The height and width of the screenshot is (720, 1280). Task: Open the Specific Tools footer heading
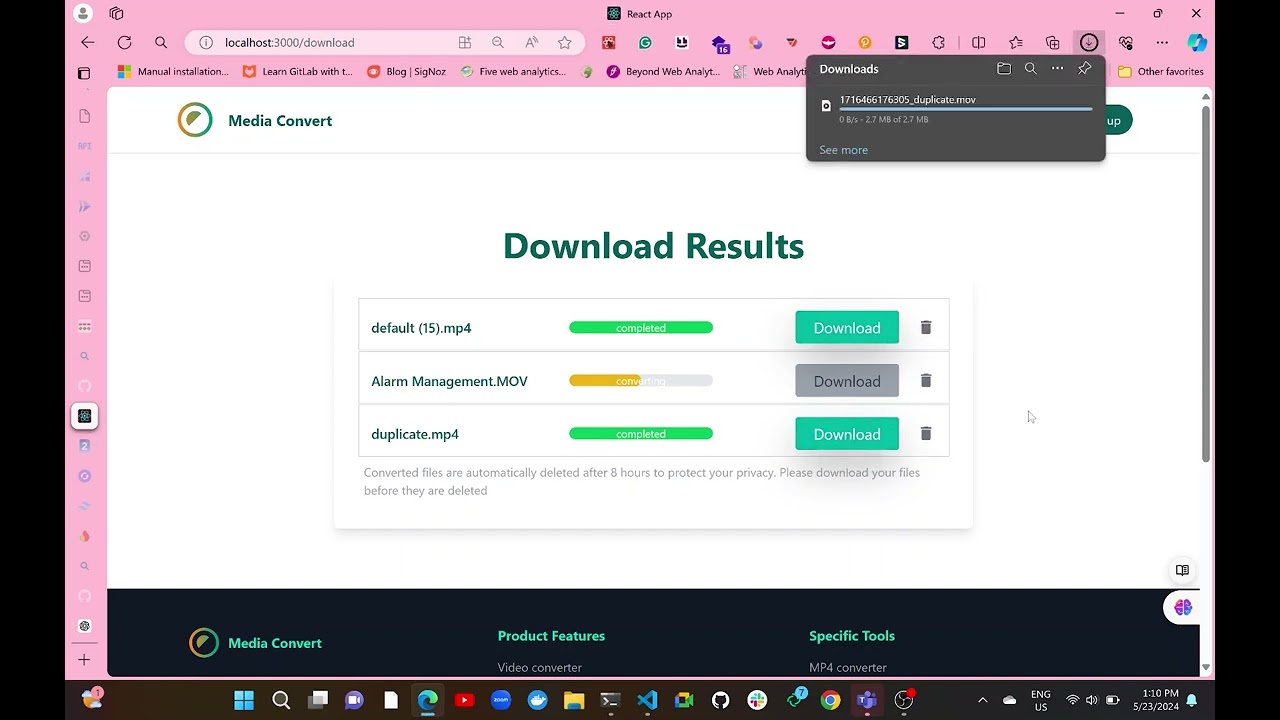pos(852,636)
